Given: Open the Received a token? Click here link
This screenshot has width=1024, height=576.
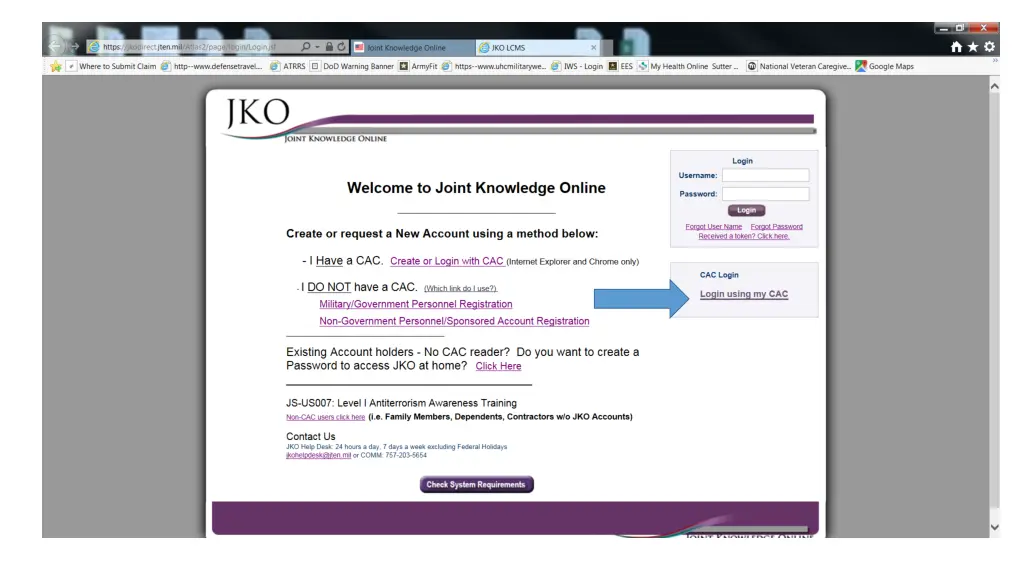Looking at the screenshot, I should click(x=744, y=236).
